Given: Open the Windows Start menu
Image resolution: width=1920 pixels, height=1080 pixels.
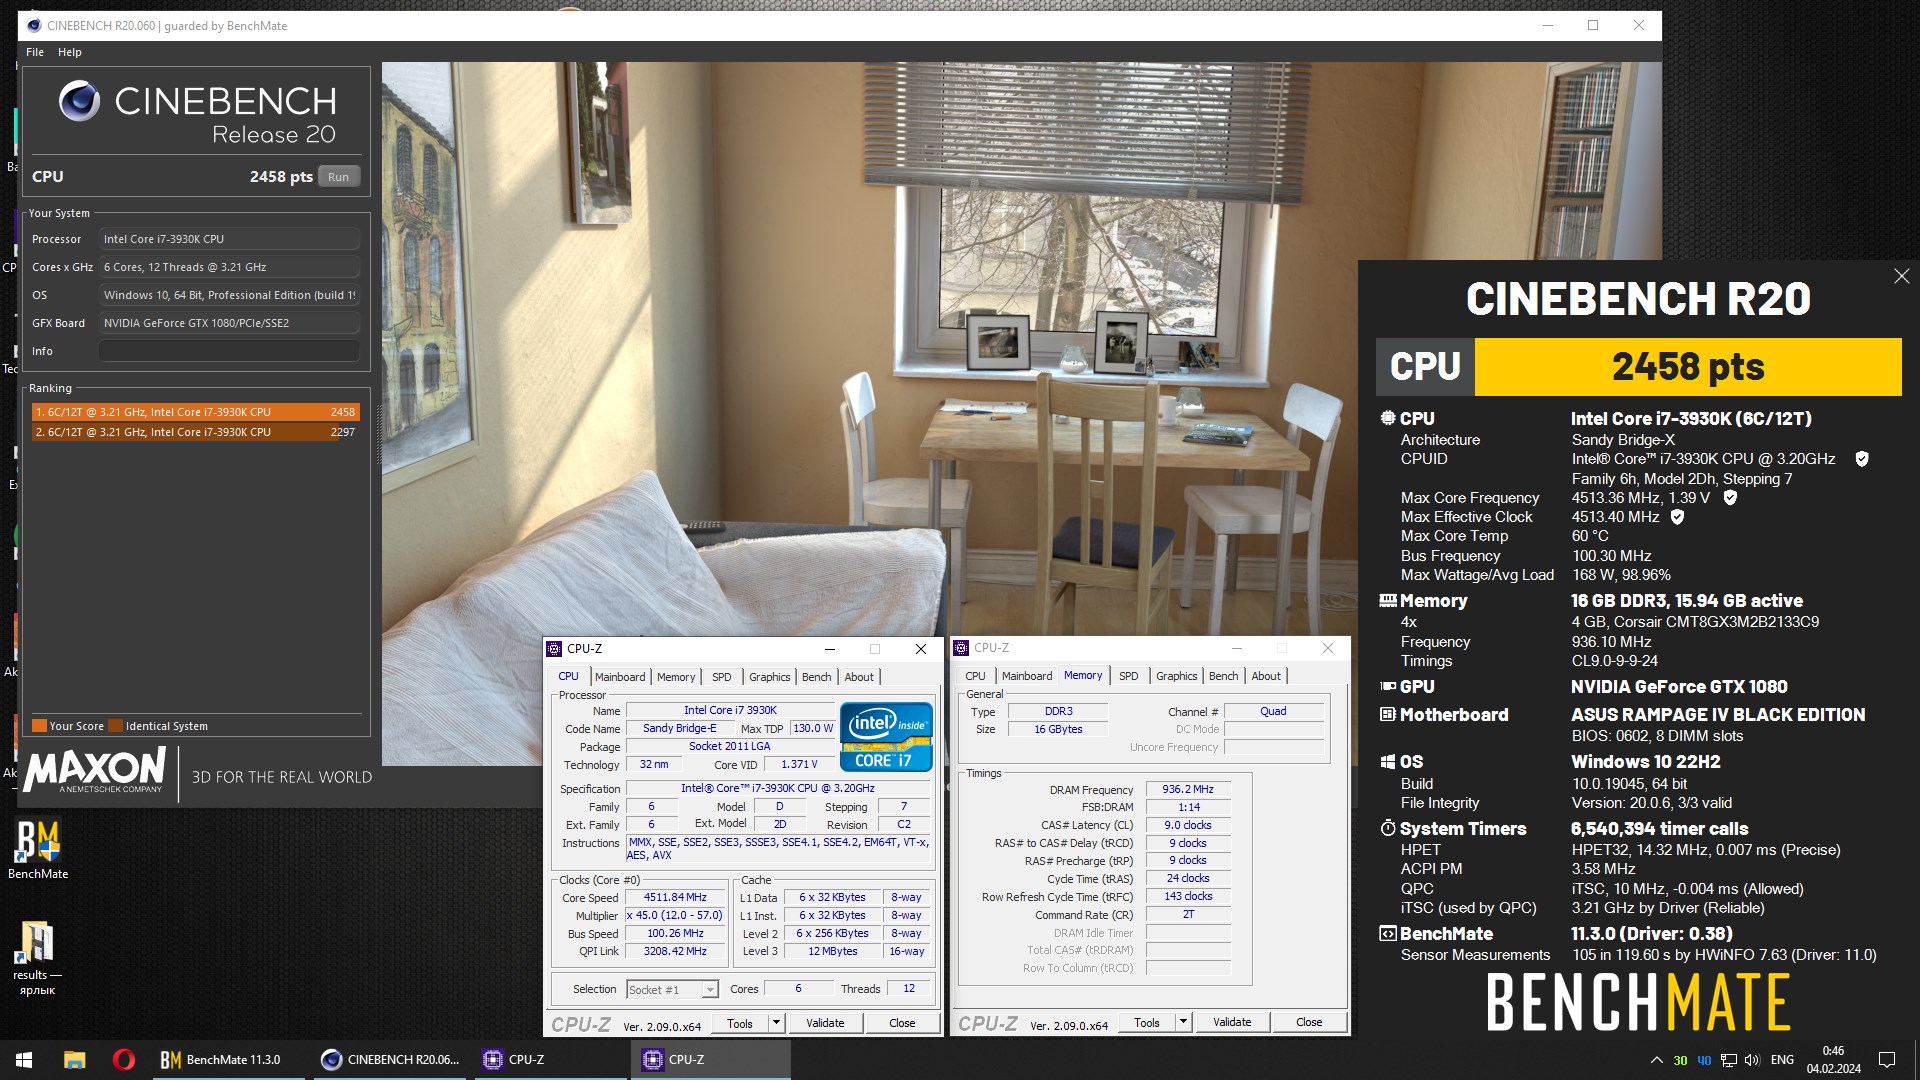Looking at the screenshot, I should [24, 1060].
